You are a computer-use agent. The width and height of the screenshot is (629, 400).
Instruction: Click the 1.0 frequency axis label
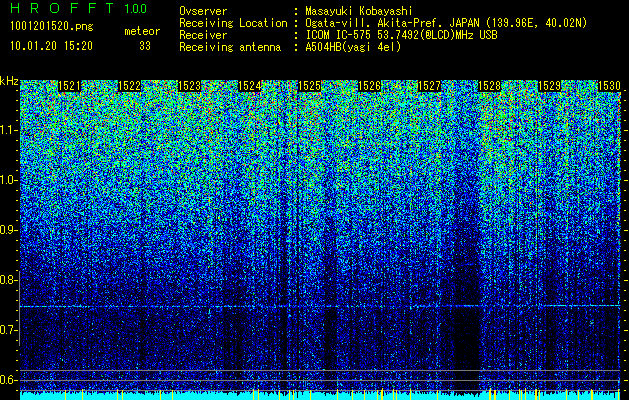8,180
